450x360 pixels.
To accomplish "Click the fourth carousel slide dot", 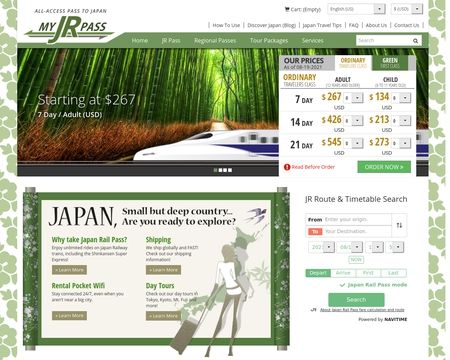I will coord(230,170).
